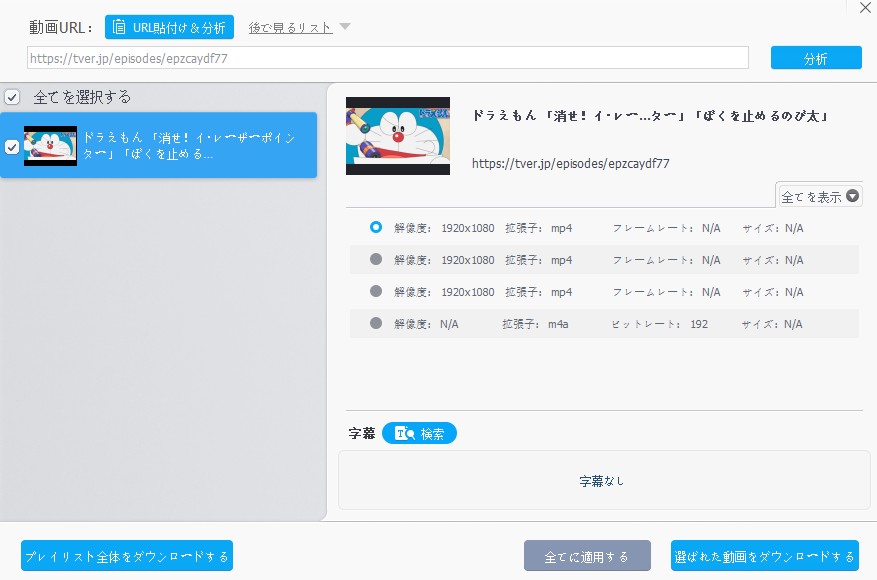Click the URL貼付け＆分析 paste button
Viewport: 877px width, 580px height.
pos(169,27)
